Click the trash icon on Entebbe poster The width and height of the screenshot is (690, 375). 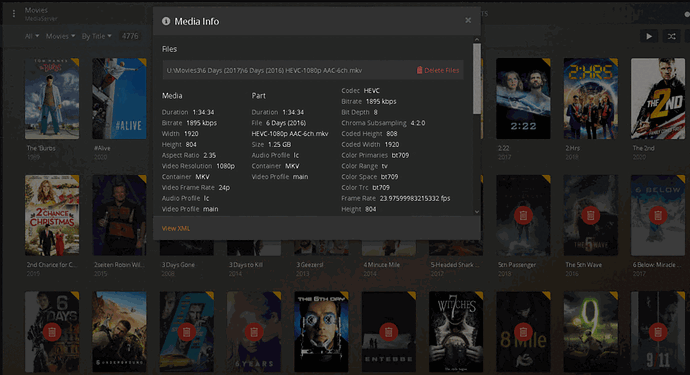click(388, 332)
